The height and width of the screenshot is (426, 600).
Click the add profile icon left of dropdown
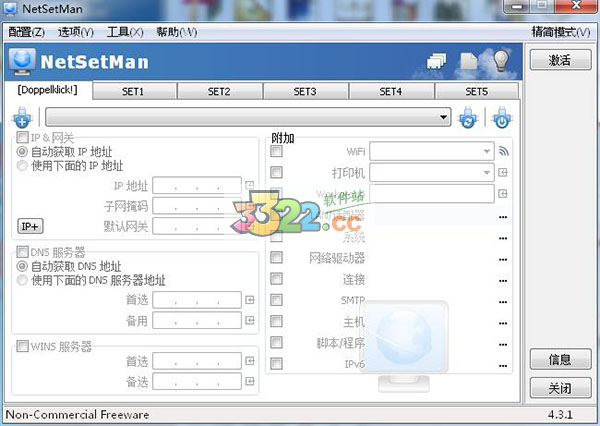click(x=21, y=119)
